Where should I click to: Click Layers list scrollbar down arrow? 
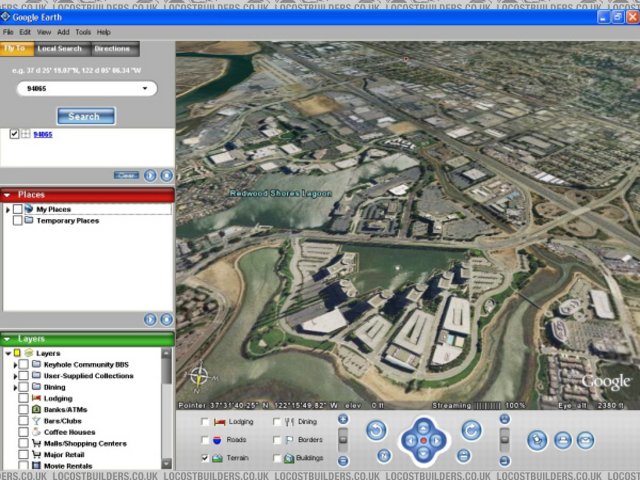(166, 464)
